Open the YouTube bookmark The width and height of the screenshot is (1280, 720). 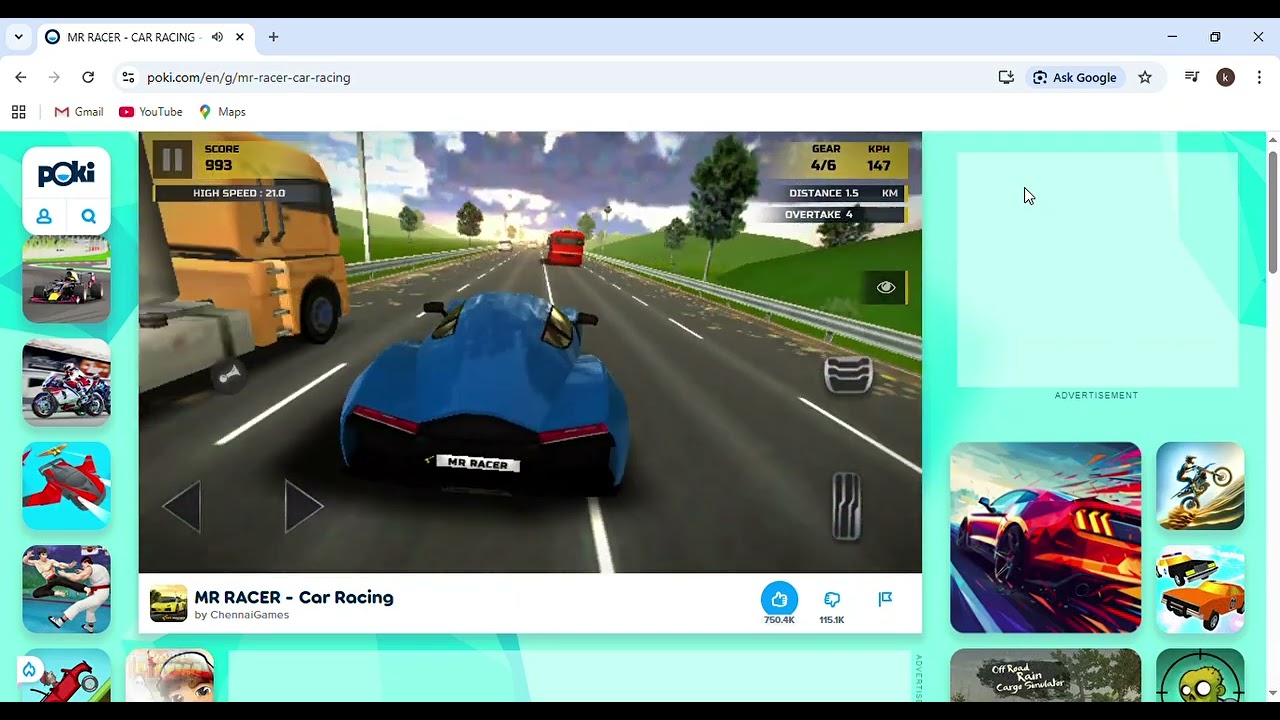pos(151,112)
